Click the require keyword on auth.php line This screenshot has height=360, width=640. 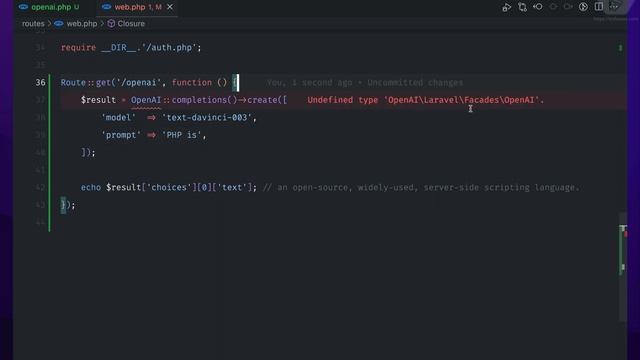click(78, 48)
